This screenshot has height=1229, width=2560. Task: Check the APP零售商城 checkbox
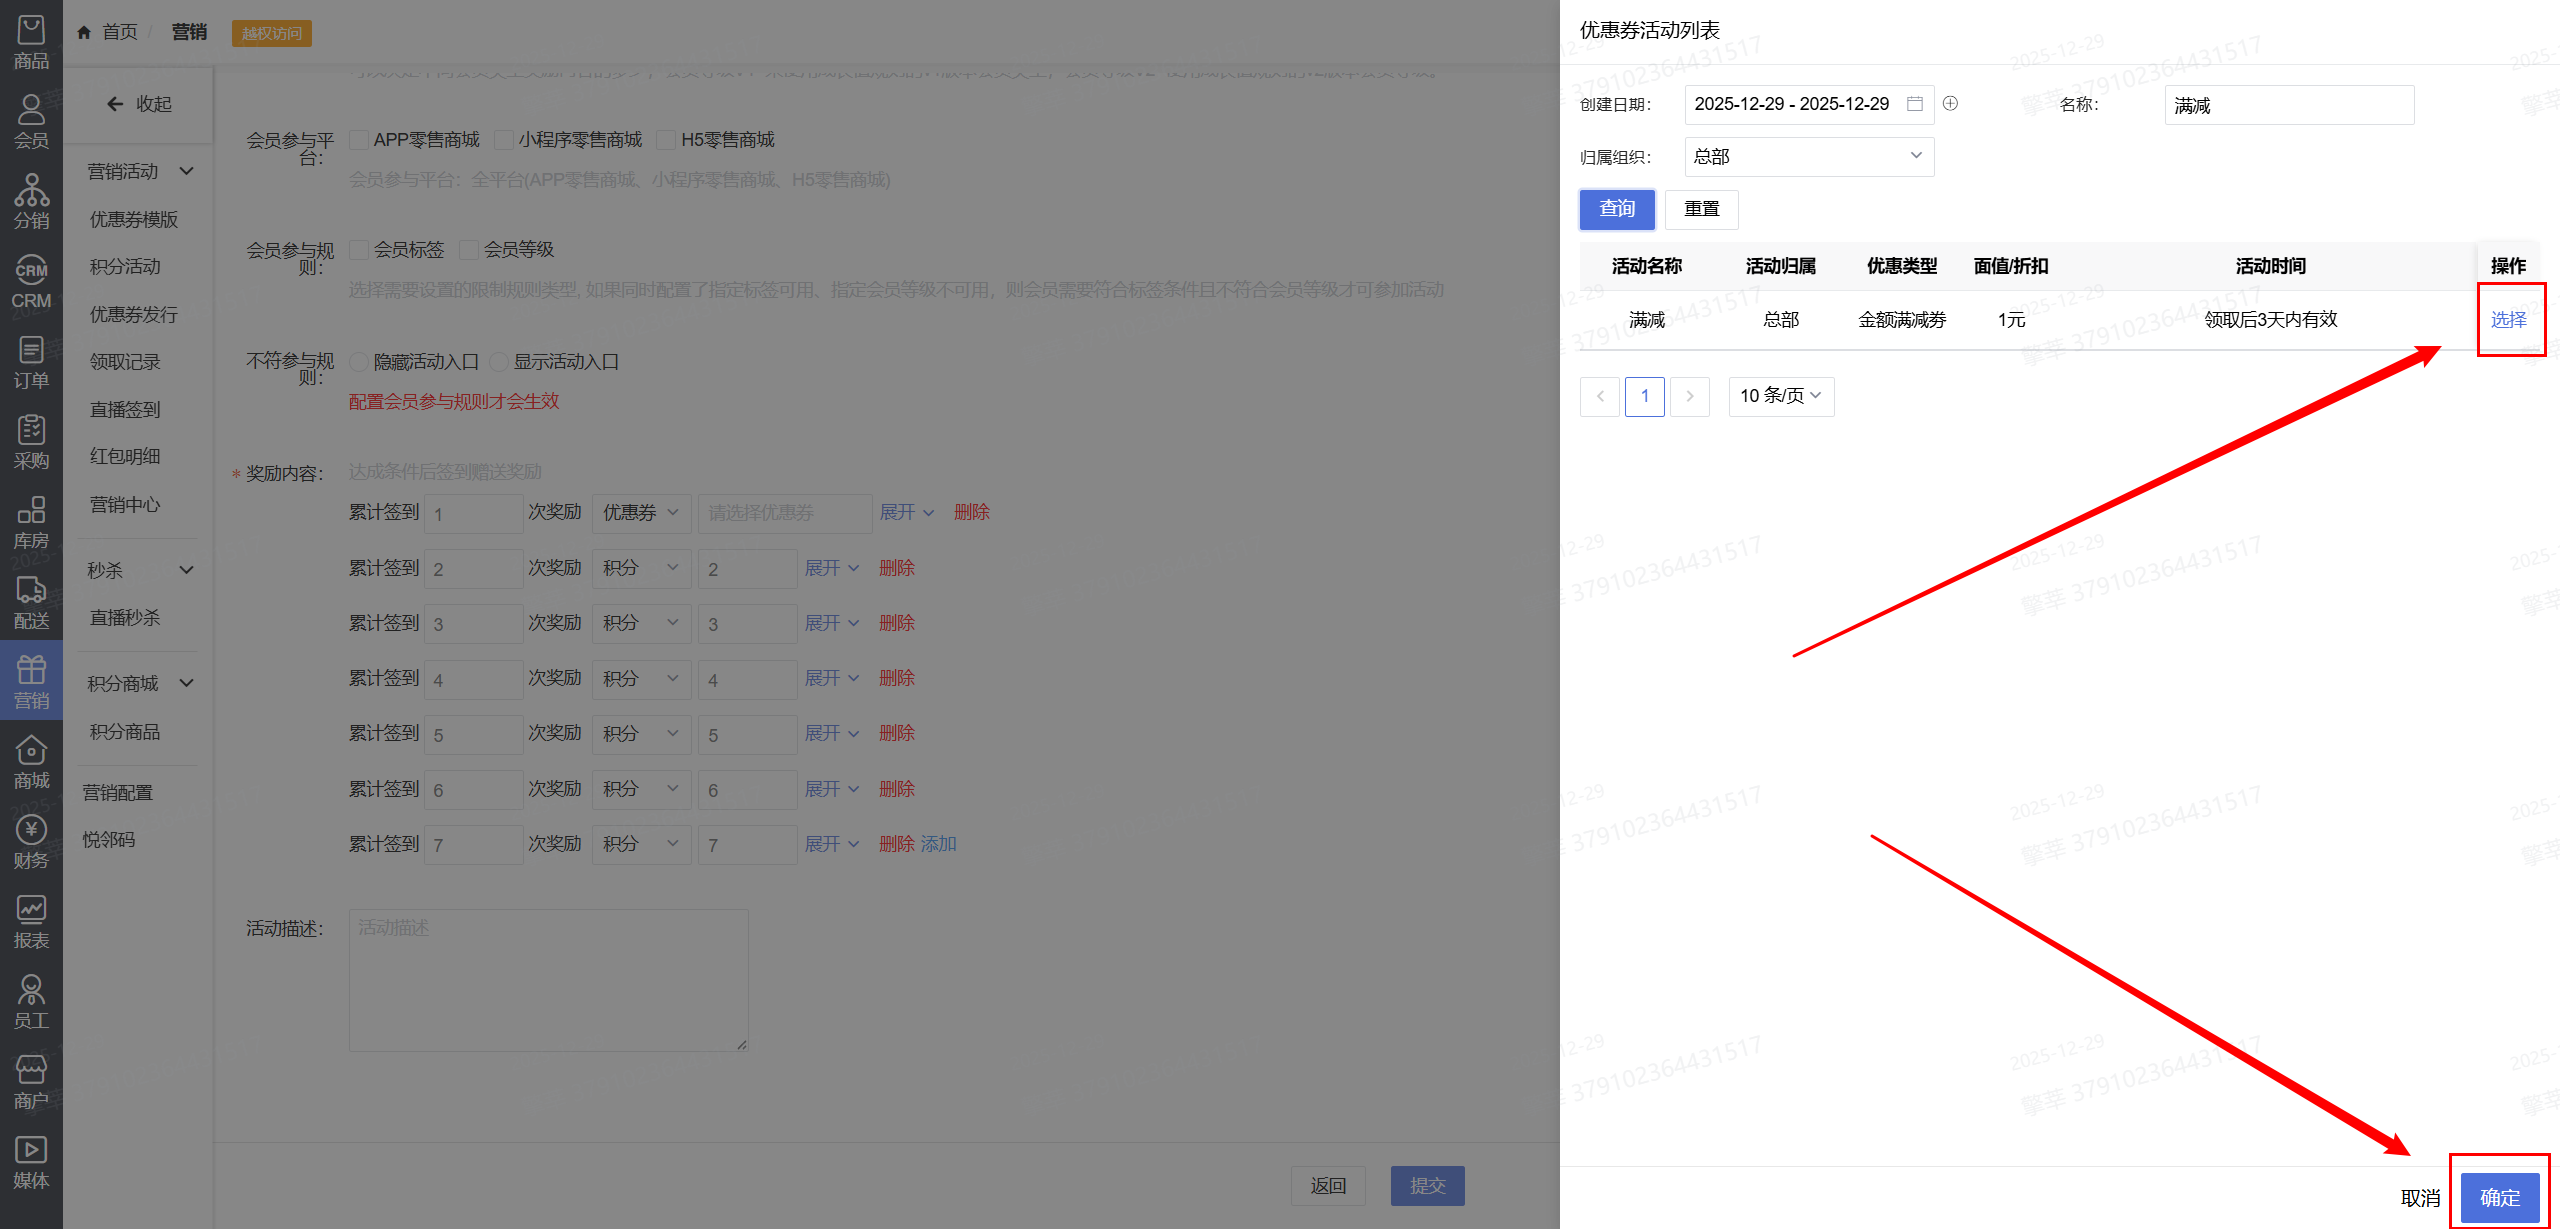click(x=359, y=140)
